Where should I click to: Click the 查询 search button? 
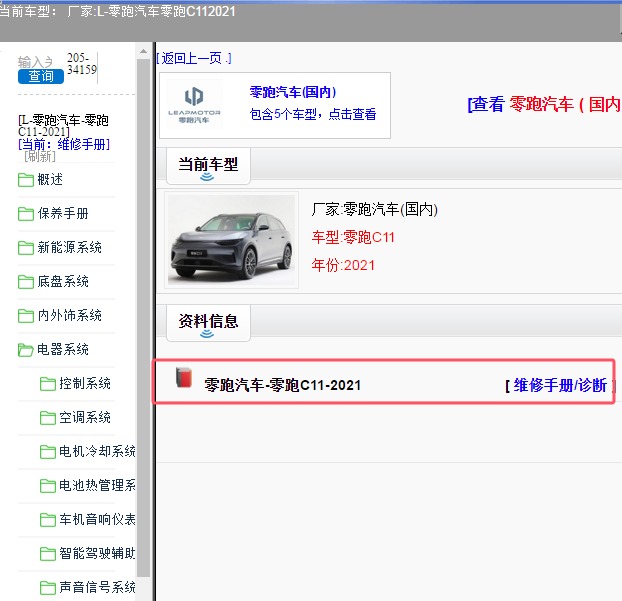click(x=41, y=76)
